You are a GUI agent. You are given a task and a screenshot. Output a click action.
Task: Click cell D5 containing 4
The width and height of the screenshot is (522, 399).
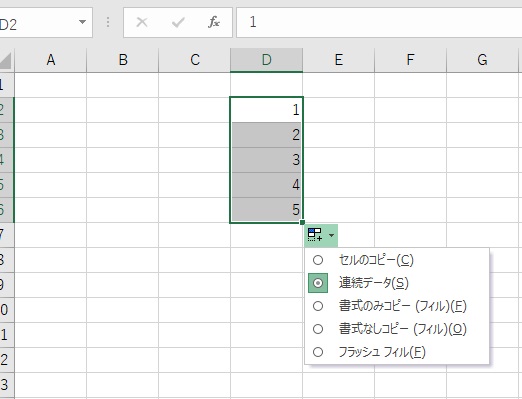point(267,185)
